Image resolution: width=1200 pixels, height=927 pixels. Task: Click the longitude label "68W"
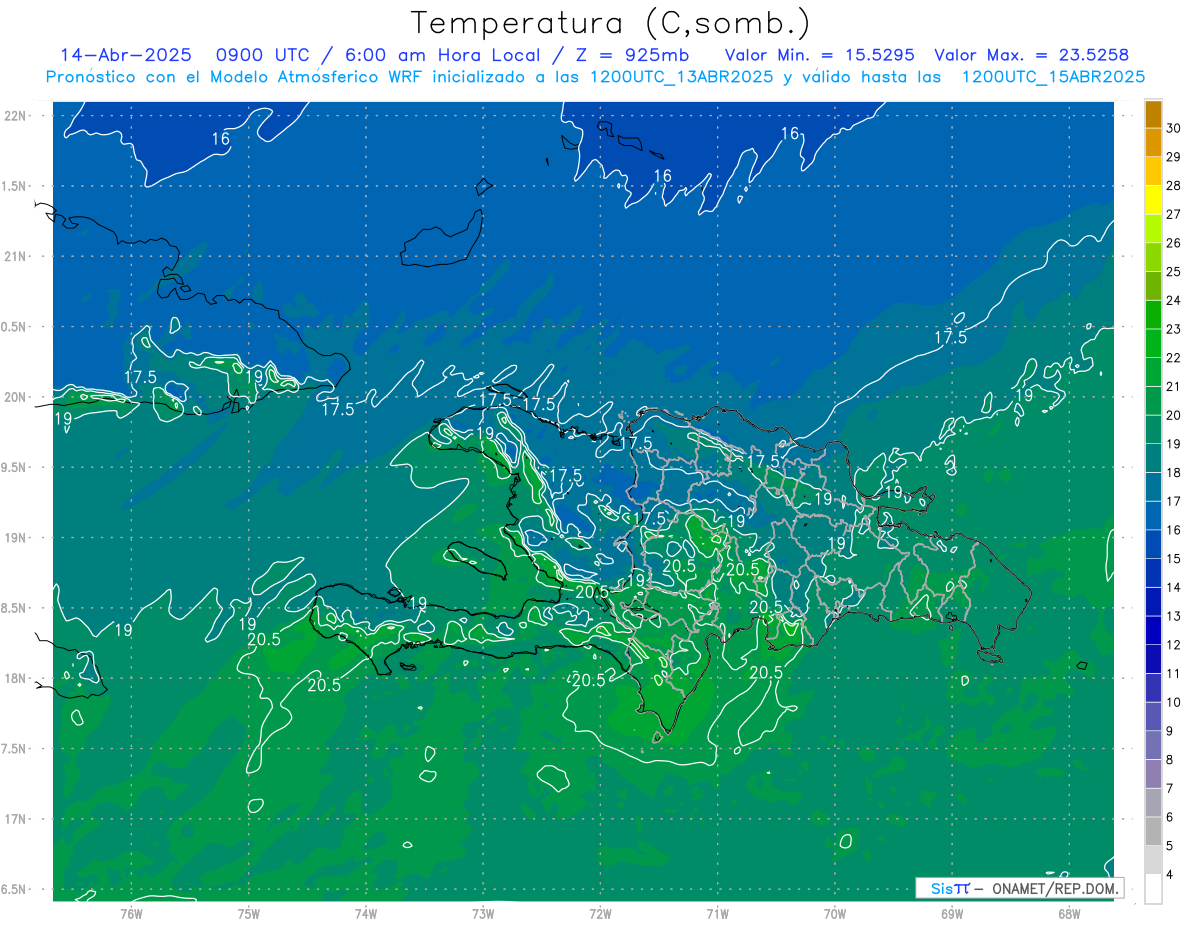coord(1069,913)
